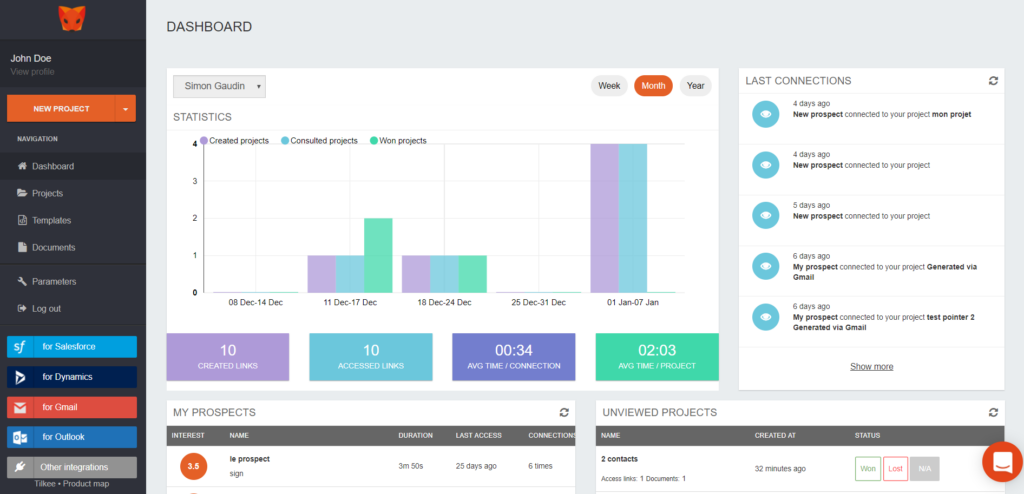Refresh the Last Connections panel
This screenshot has height=494, width=1024.
pos(992,81)
